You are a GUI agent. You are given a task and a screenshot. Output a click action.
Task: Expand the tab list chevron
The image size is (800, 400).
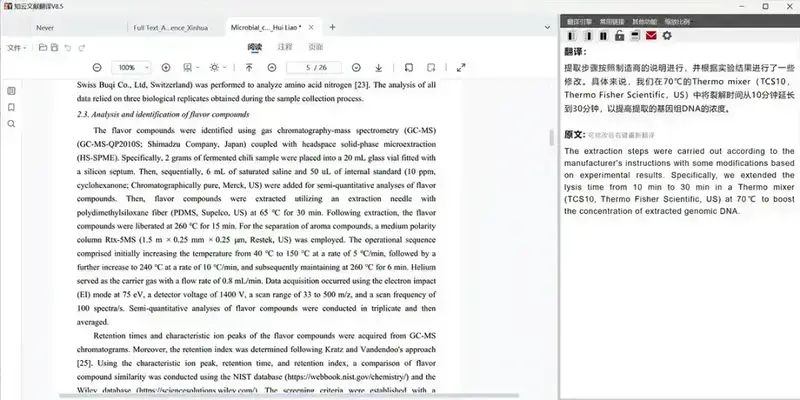tap(547, 28)
